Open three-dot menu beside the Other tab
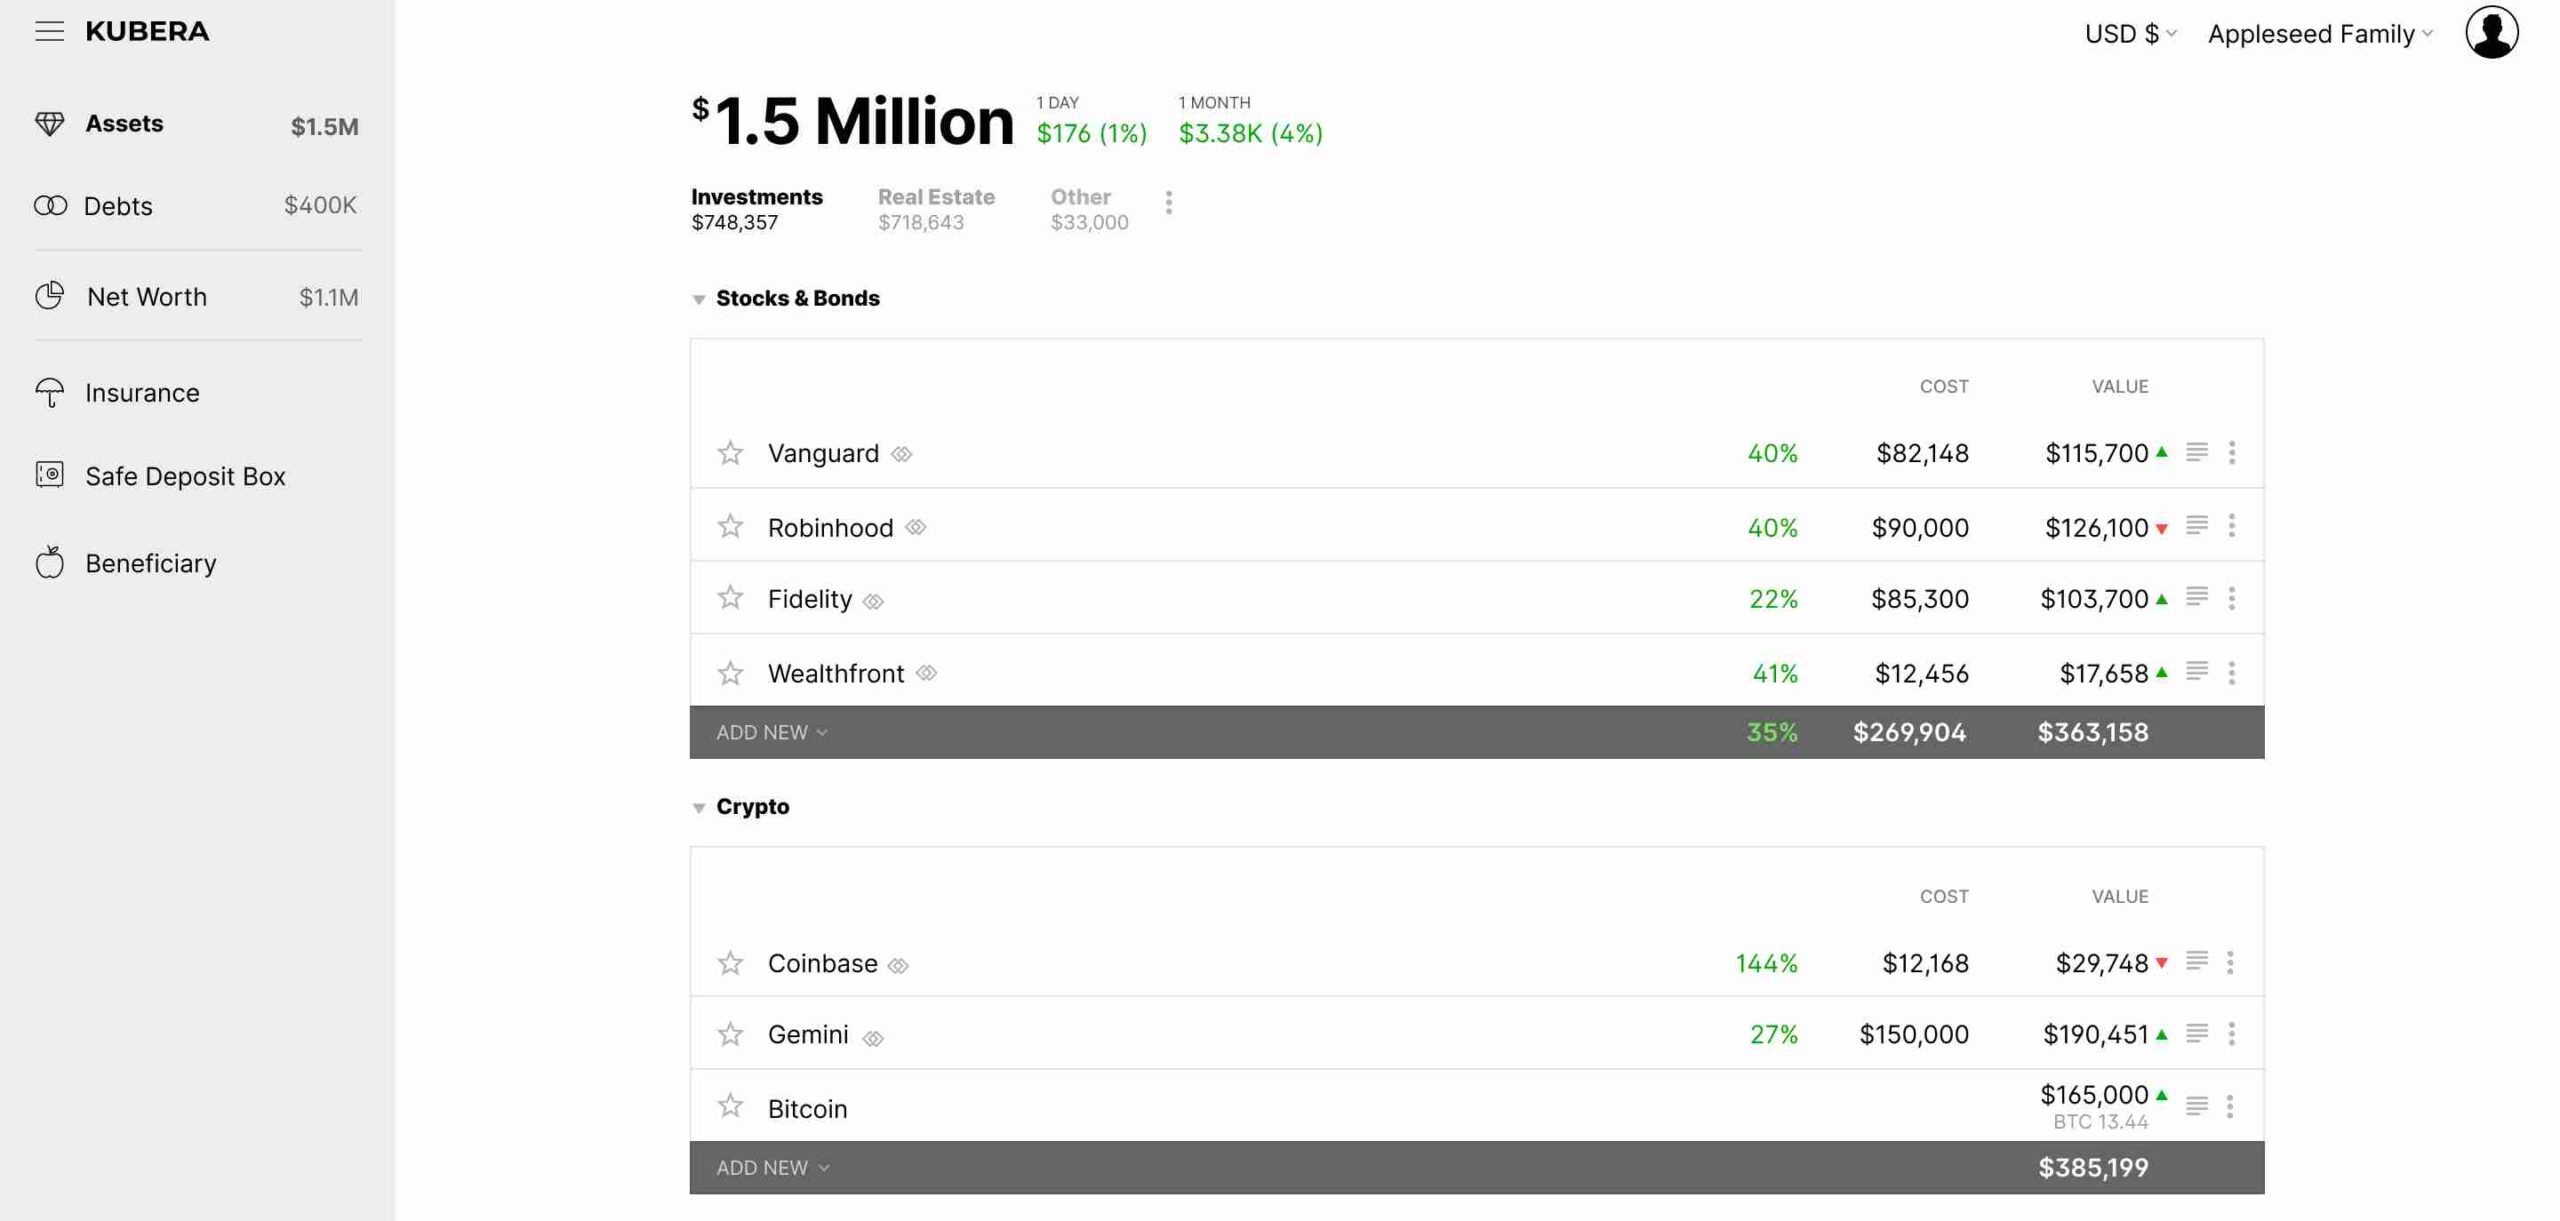Screen dimensions: 2560x1221 click(x=1168, y=203)
